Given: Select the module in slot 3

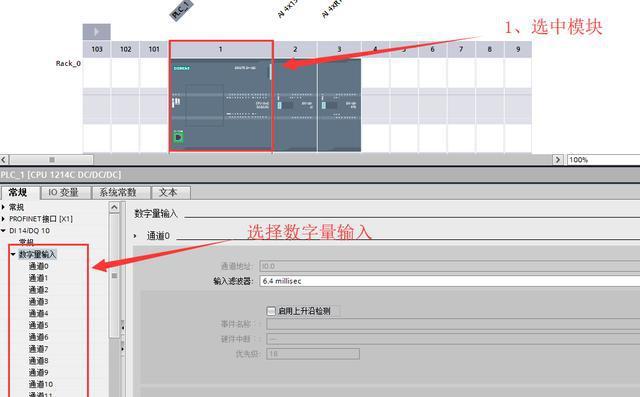Looking at the screenshot, I should click(x=339, y=105).
